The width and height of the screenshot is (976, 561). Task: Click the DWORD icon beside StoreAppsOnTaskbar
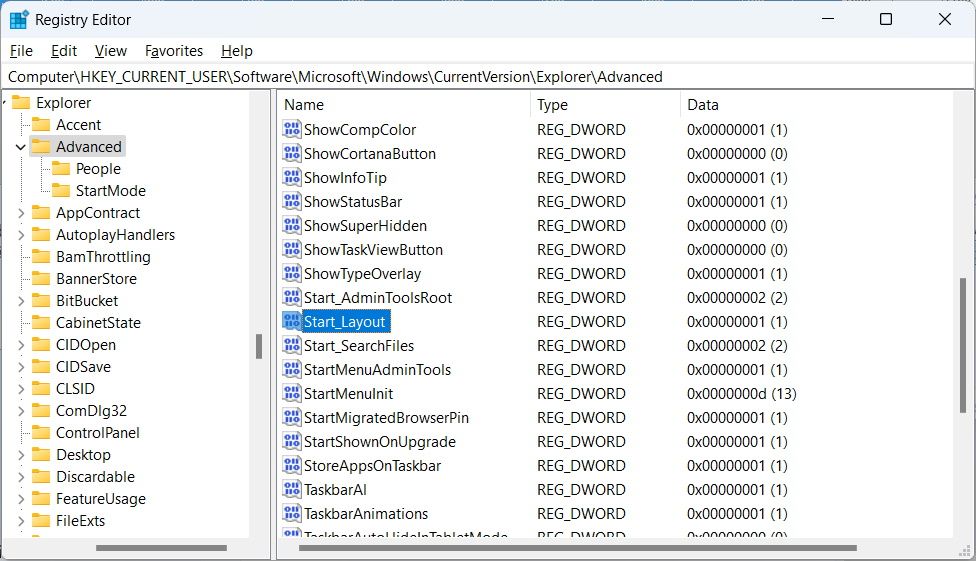click(291, 465)
